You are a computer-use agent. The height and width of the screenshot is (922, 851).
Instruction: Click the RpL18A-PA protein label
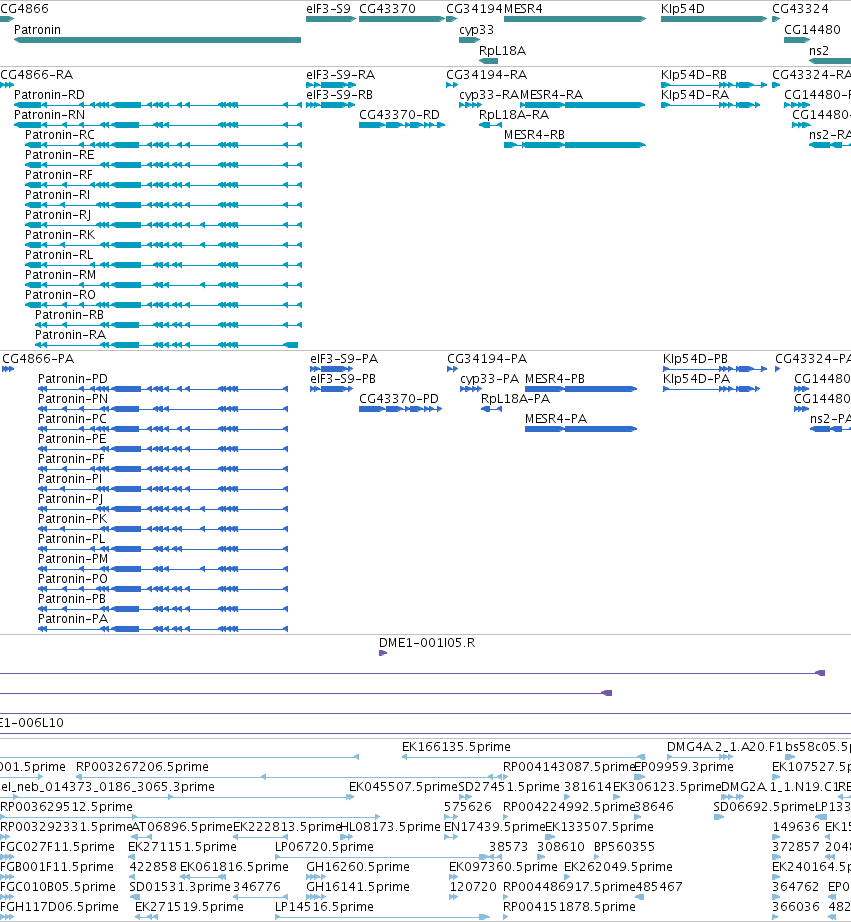coord(515,399)
